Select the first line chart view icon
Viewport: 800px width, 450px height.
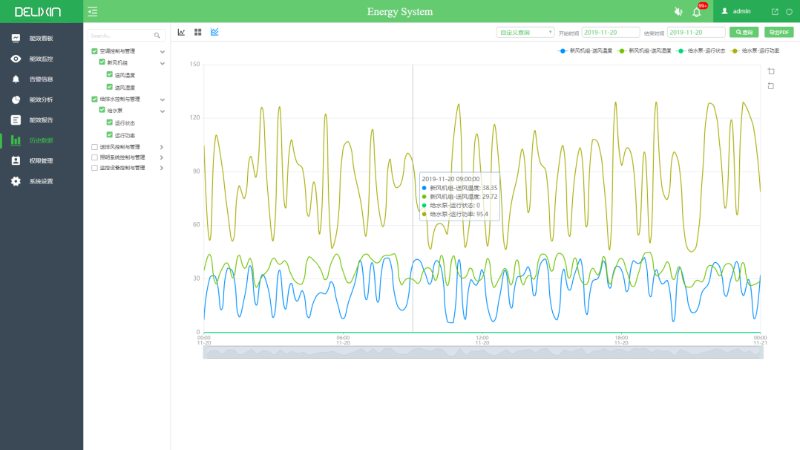[x=182, y=32]
